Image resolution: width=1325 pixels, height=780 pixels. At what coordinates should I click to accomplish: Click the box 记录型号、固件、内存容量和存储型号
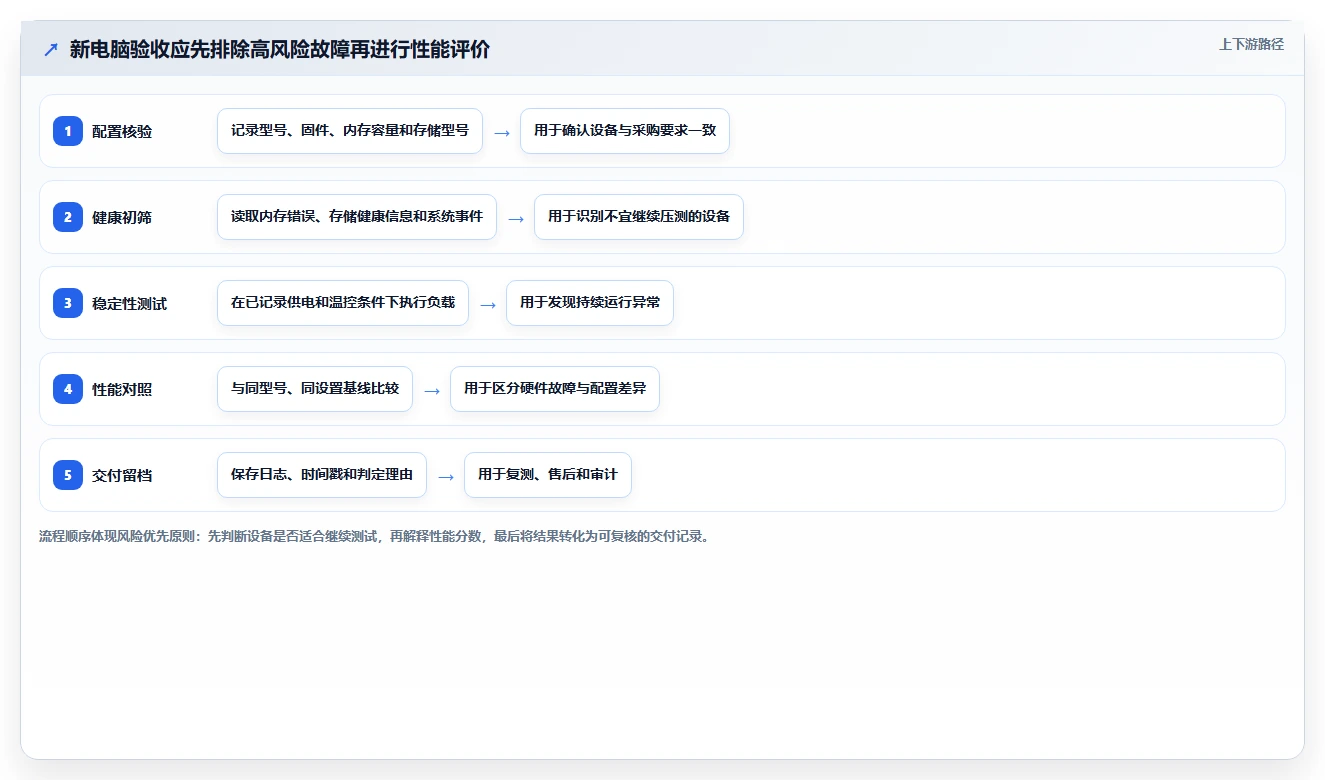[x=350, y=131]
